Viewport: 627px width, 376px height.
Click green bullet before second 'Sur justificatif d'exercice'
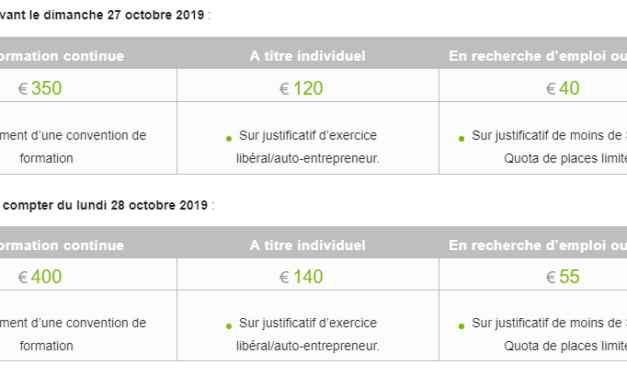point(229,326)
